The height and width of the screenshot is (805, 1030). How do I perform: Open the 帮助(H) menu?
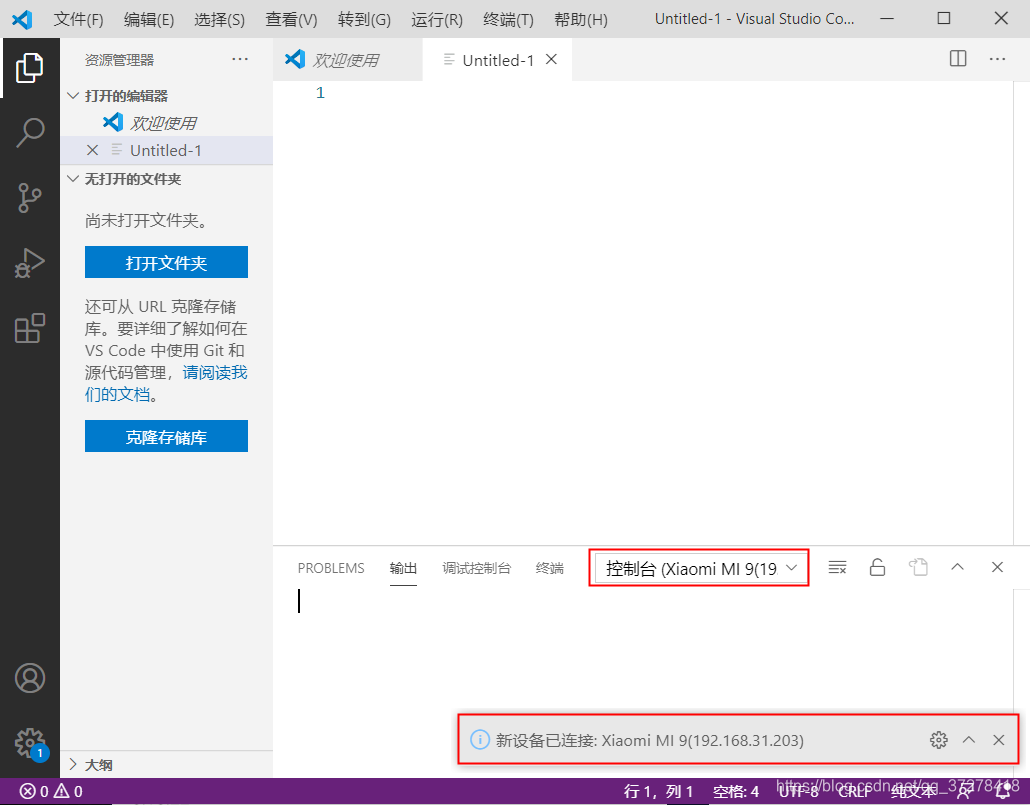581,20
